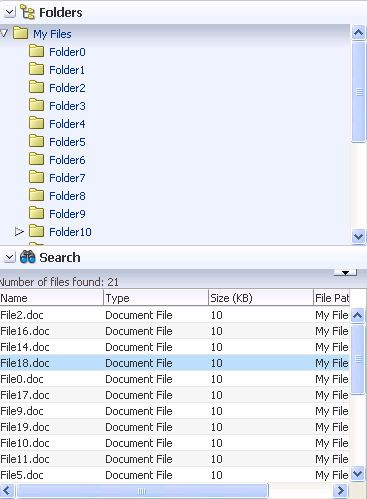Click the My Files folder icon

pos(20,33)
